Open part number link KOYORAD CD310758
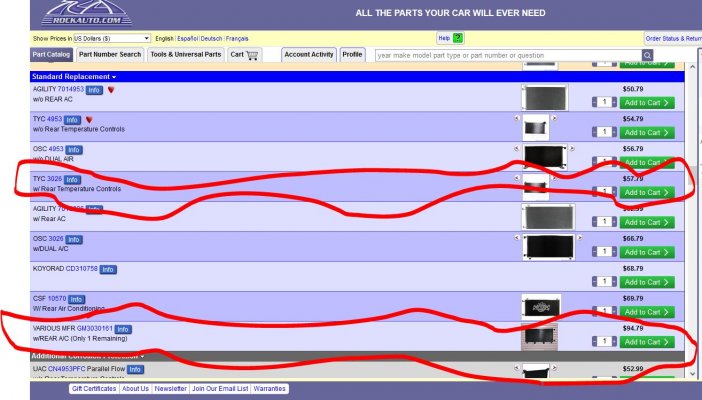702x400 pixels. pos(81,269)
